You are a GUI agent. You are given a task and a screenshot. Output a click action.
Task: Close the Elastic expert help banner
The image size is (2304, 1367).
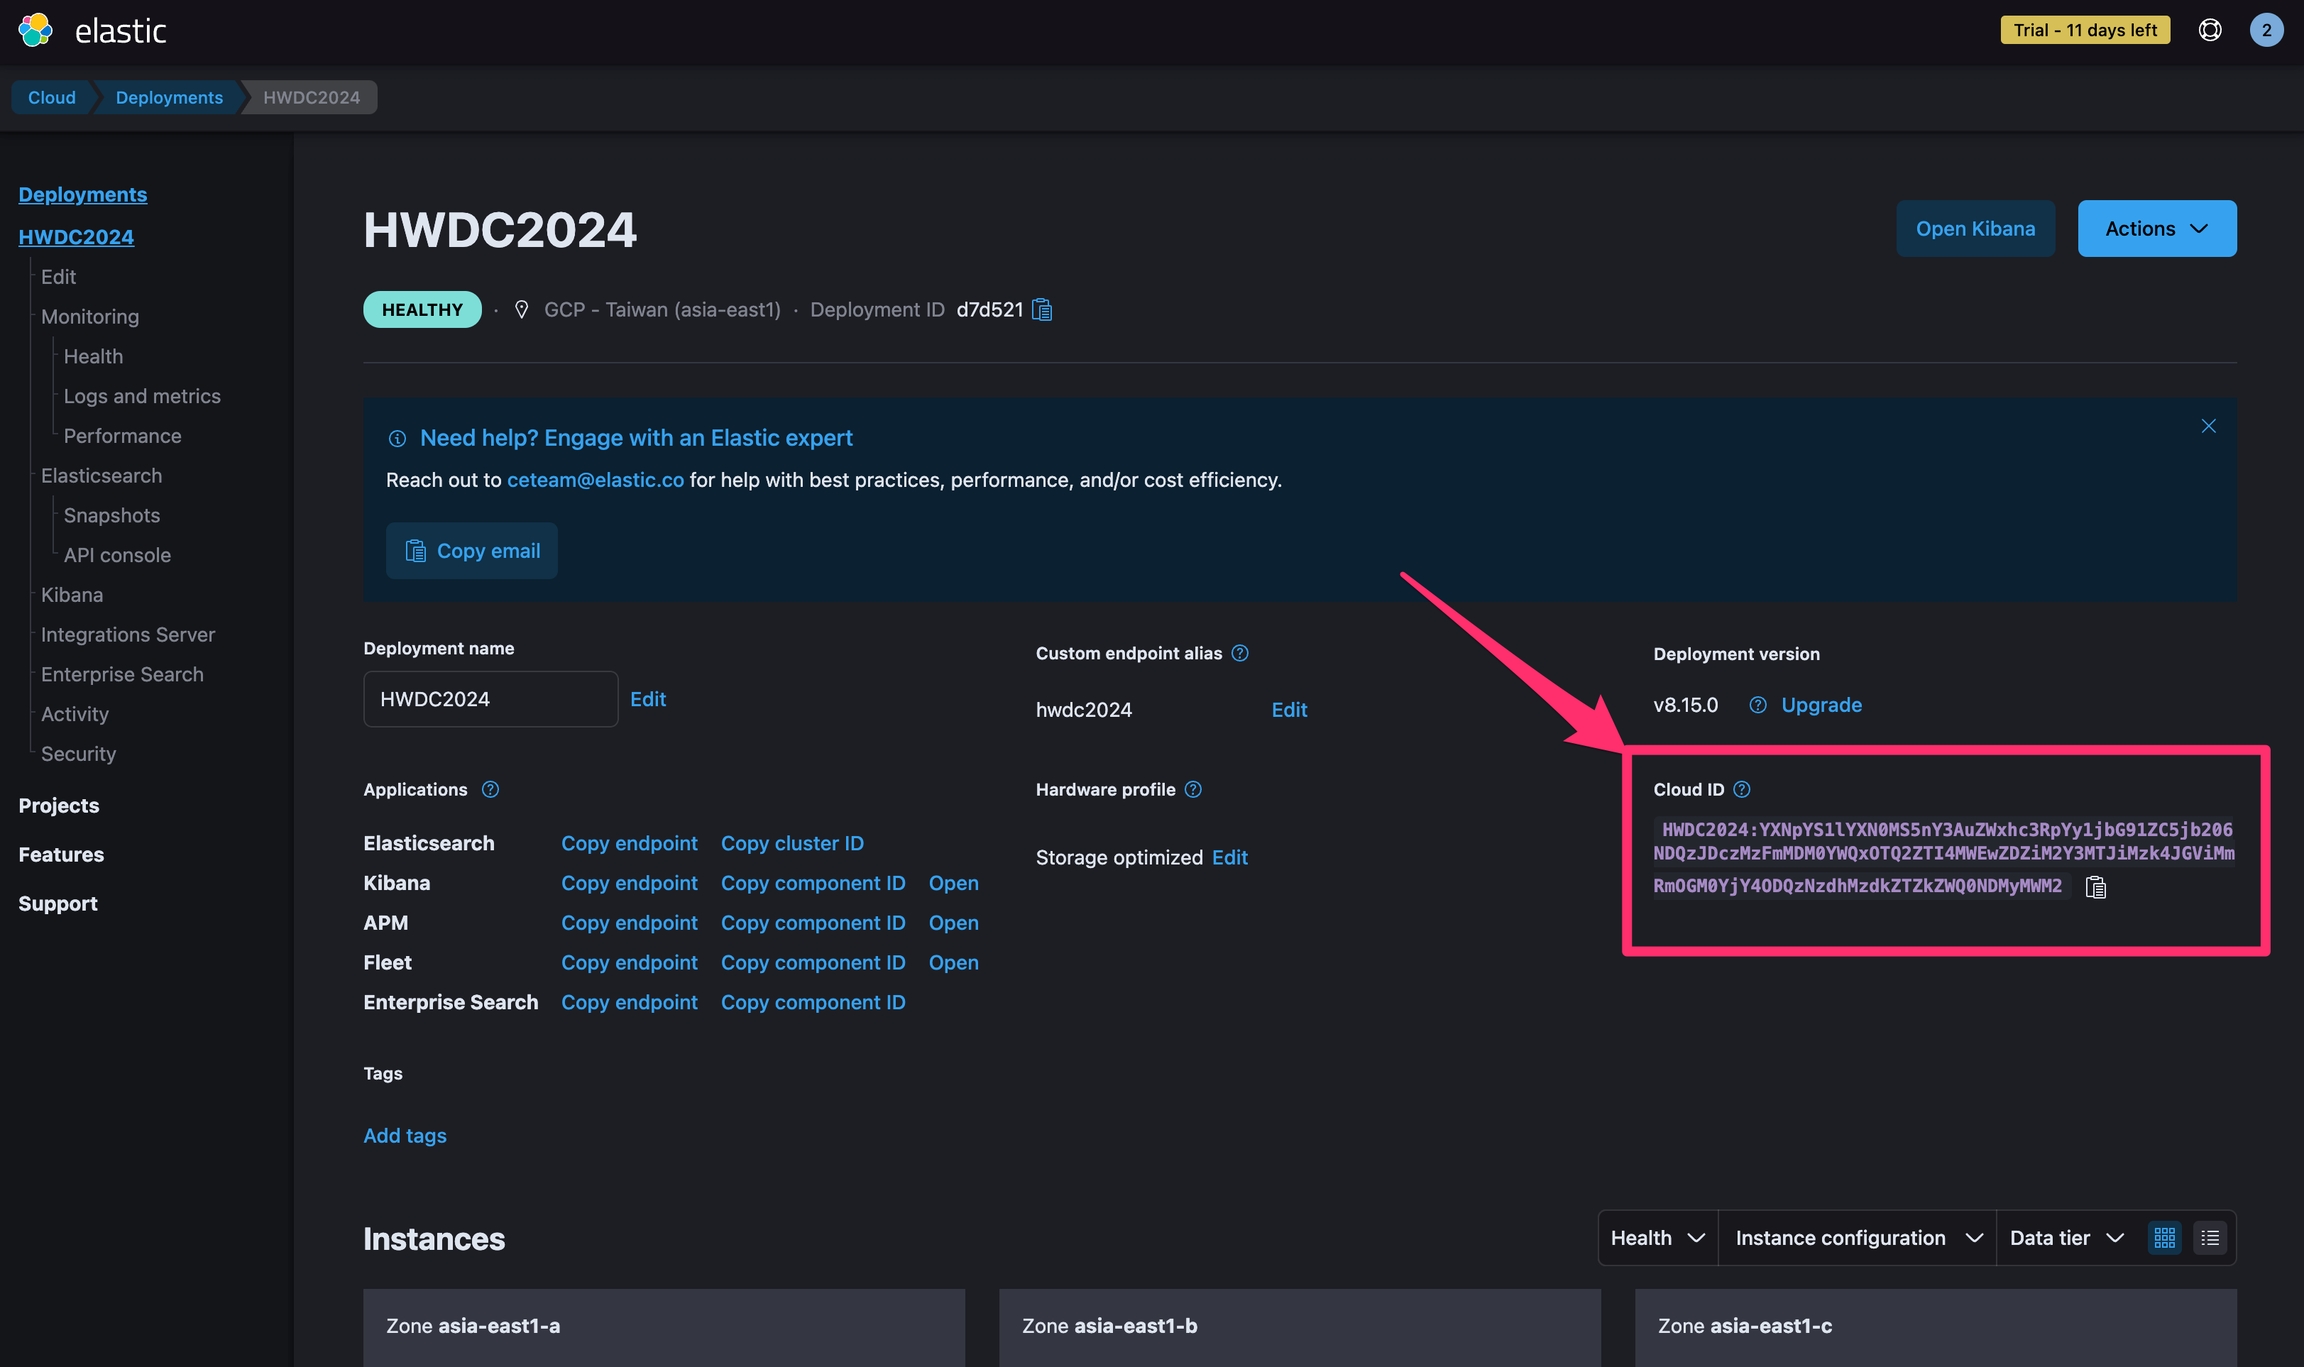[x=2209, y=426]
